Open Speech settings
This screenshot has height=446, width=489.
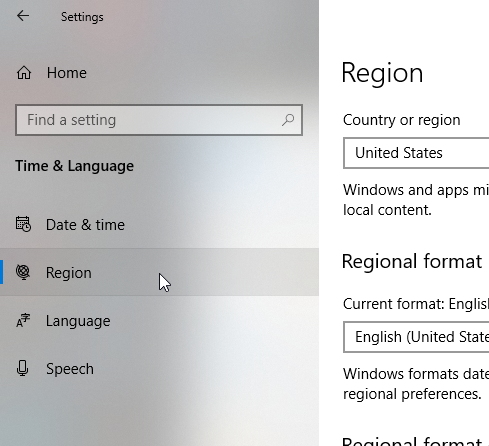[x=159, y=368]
